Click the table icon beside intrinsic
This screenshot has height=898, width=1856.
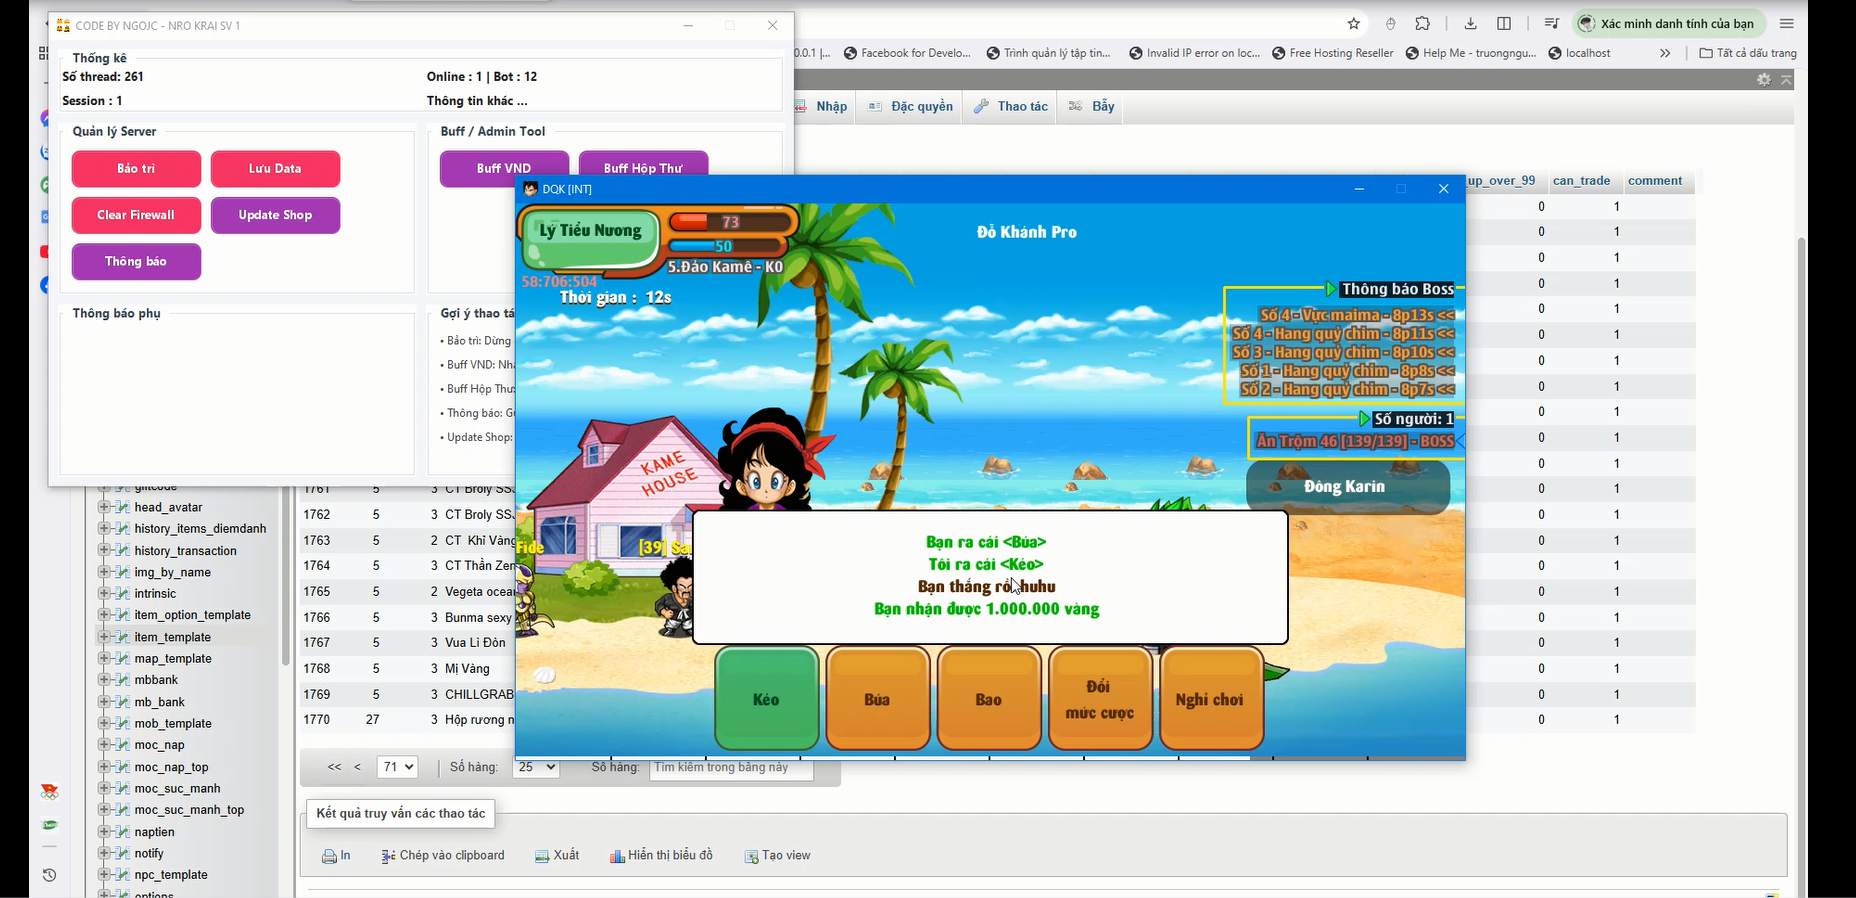click(122, 593)
